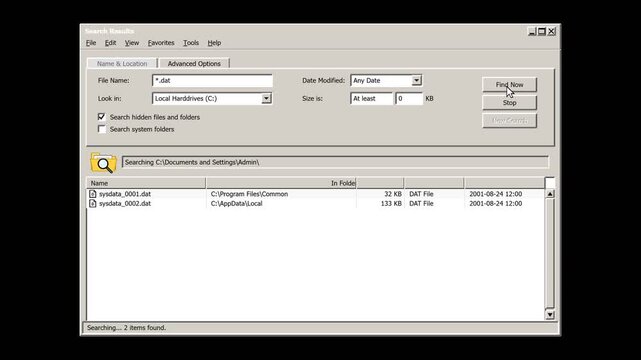
Task: Open the Favorites menu
Action: pyautogui.click(x=161, y=43)
